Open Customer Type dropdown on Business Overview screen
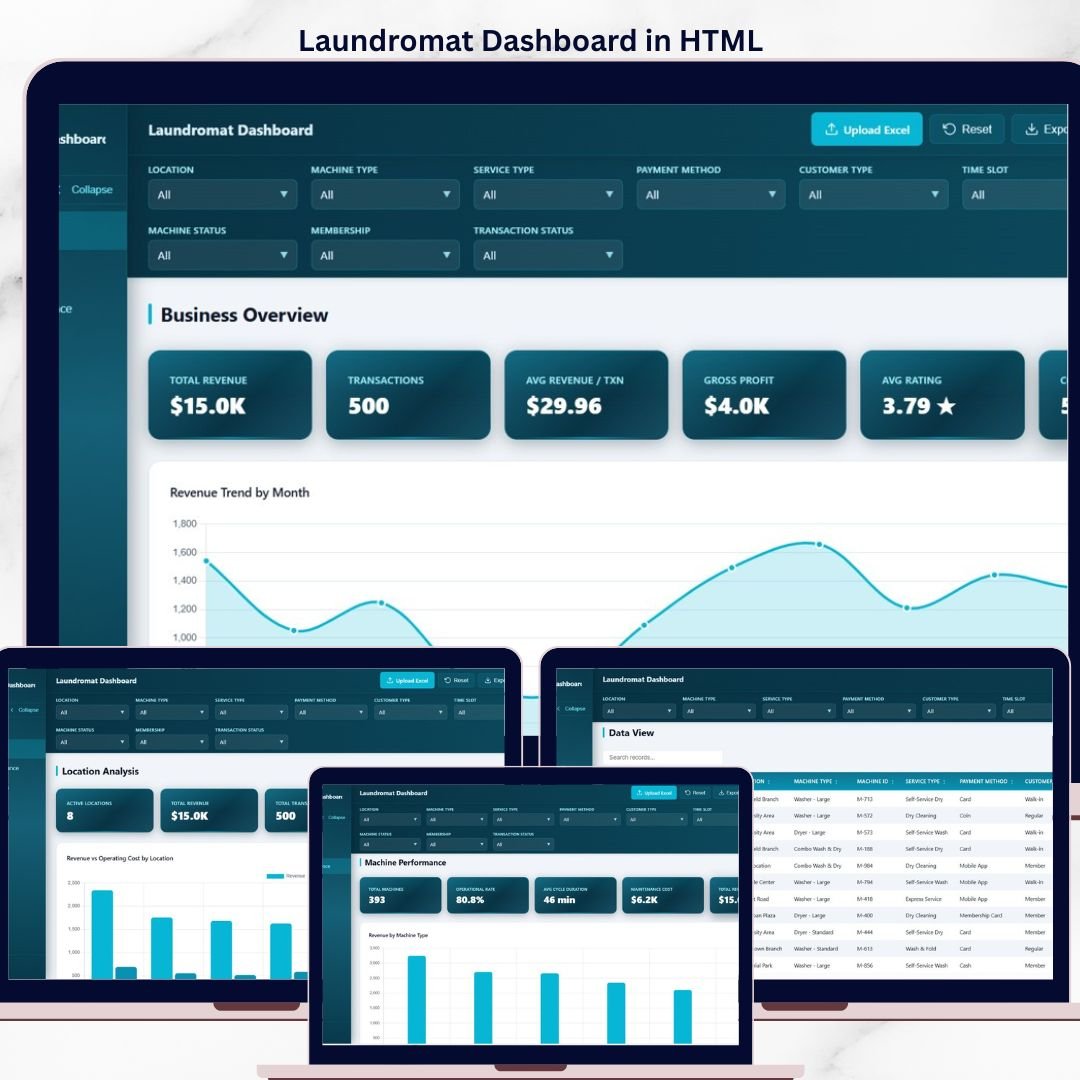 (873, 195)
